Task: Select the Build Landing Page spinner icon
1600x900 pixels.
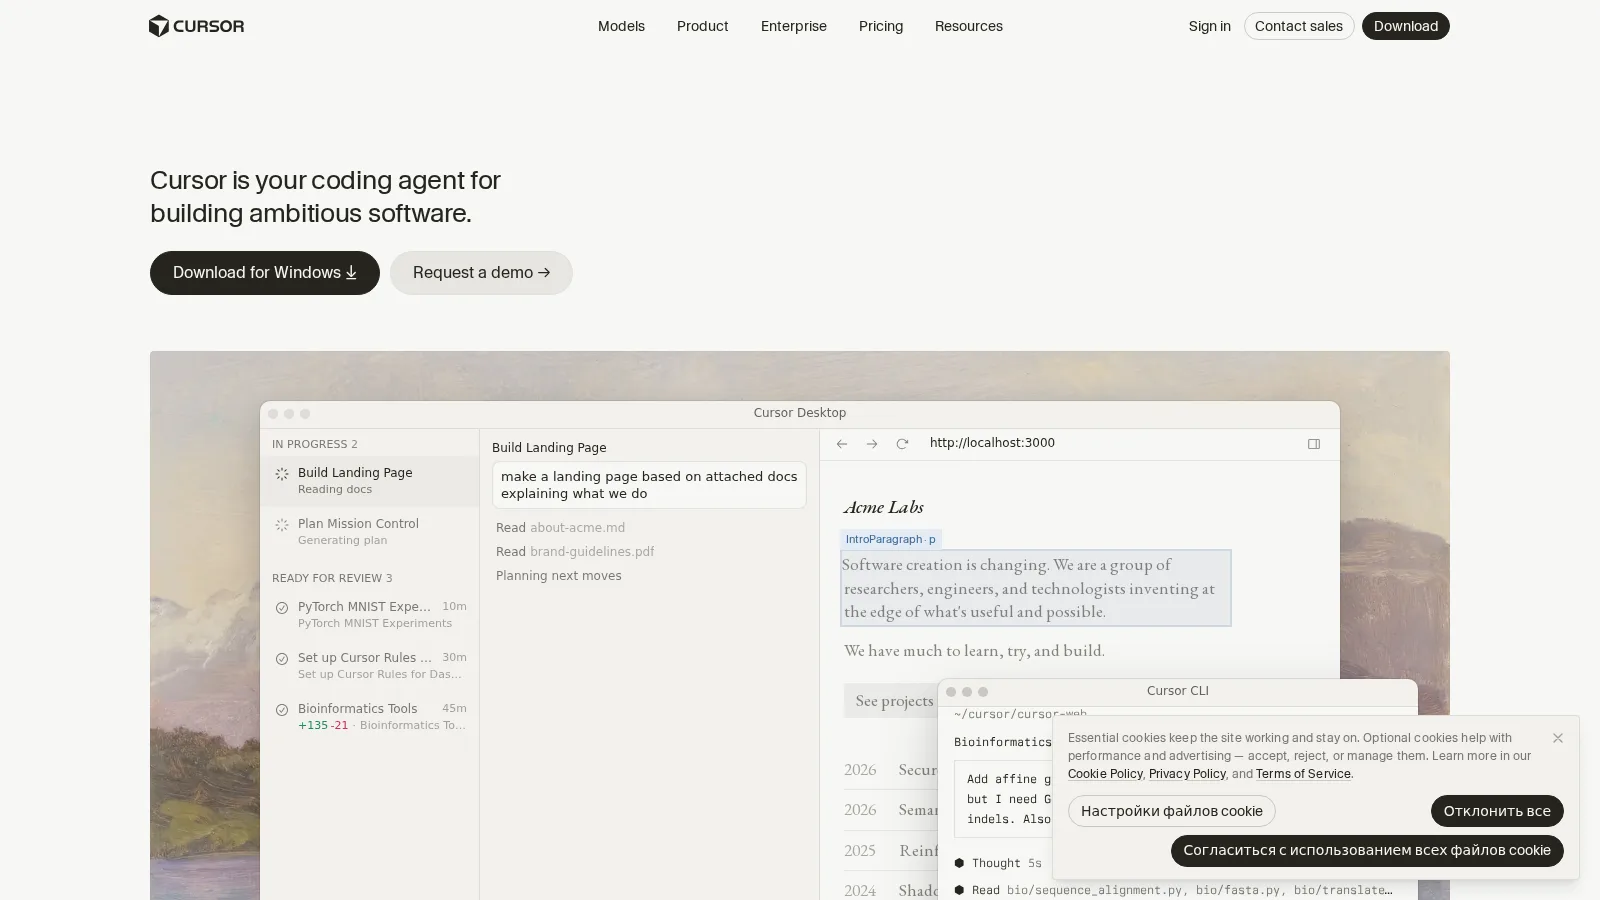Action: 282,474
